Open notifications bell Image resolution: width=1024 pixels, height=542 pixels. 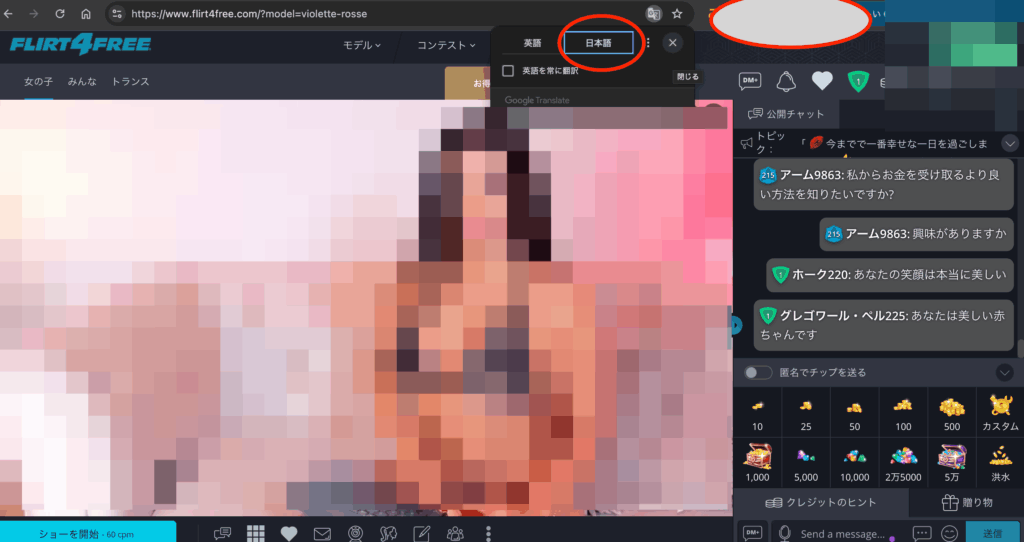point(786,81)
